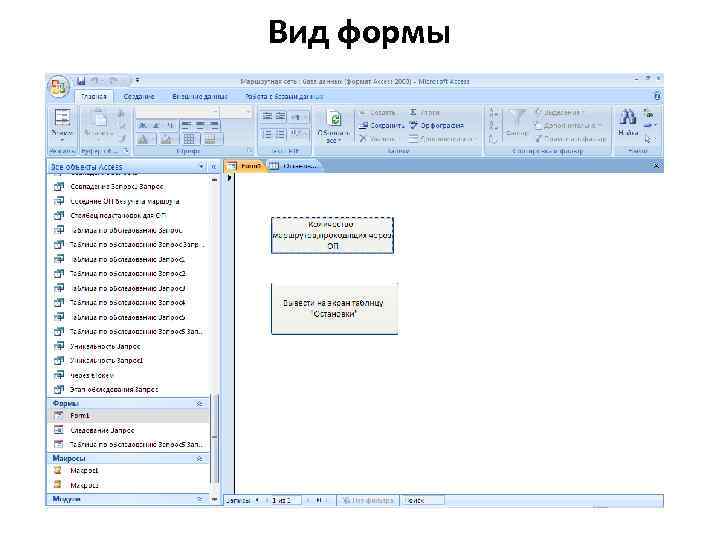Collapse the navigation pane with « button
Viewport: 720px width, 540px height.
click(x=214, y=167)
